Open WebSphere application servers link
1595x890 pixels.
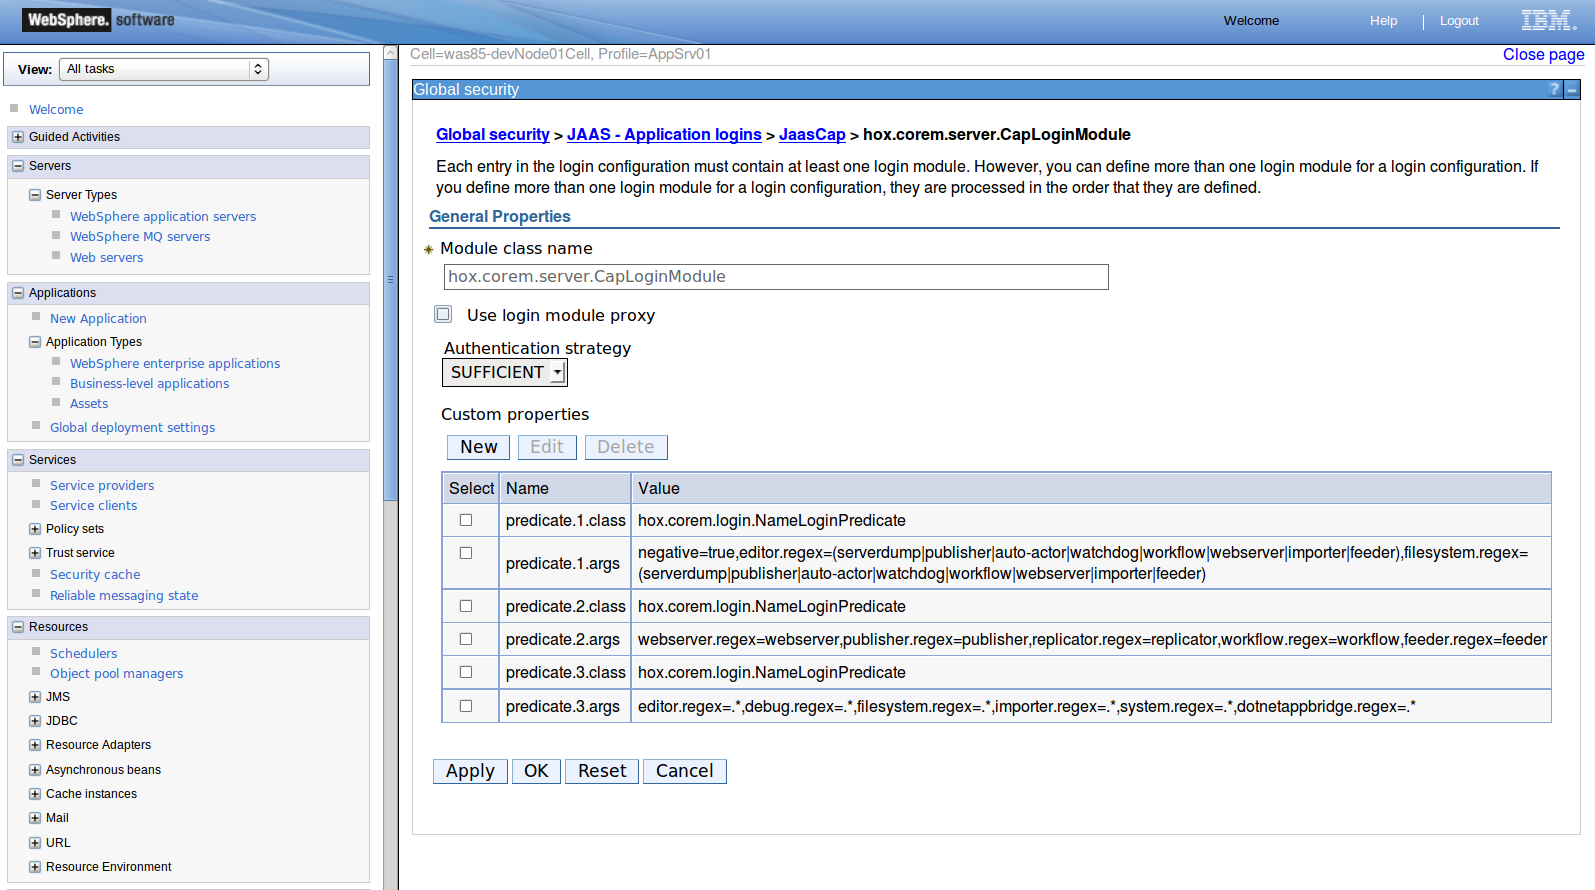coord(163,217)
